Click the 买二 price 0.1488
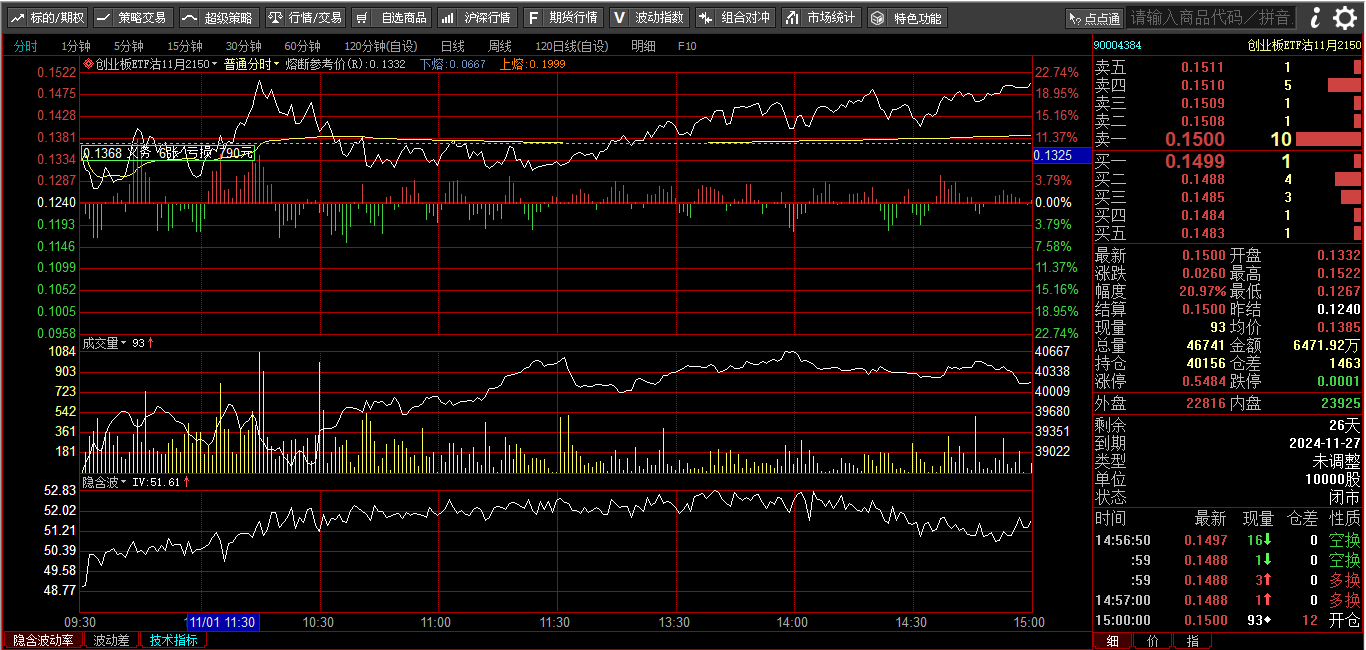The image size is (1366, 650). [x=1202, y=180]
